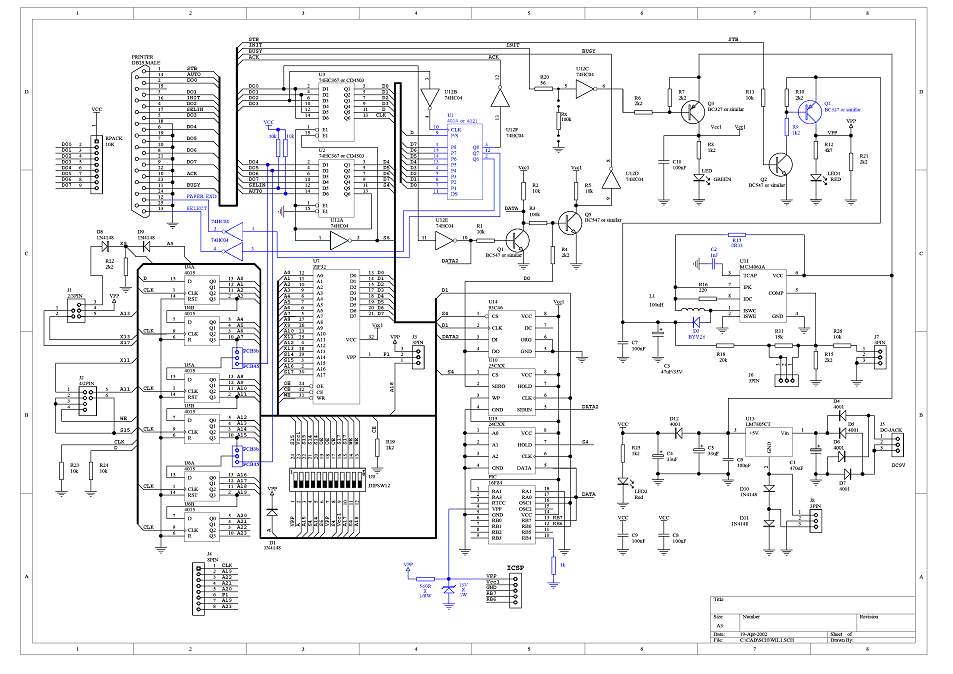Viewport: 953px width, 674px height.
Task: Select the blue D3 BYV2x diode
Action: point(698,320)
